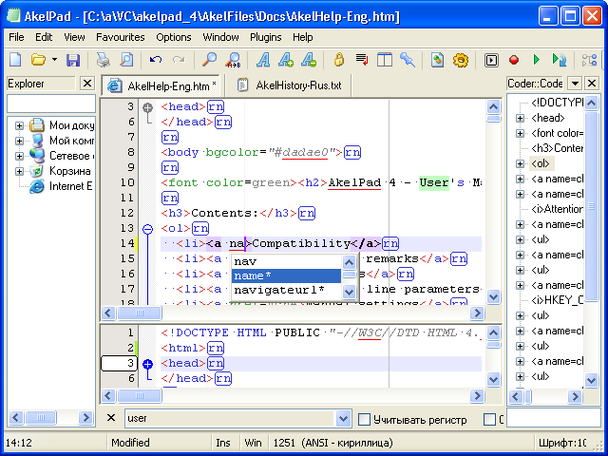The height and width of the screenshot is (456, 608).
Task: Click upper editor vertical scroll-up arrow
Action: 493,107
